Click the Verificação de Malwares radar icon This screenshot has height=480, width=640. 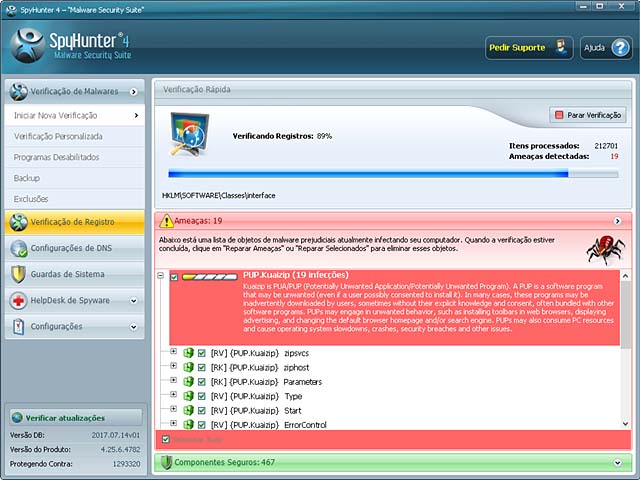pos(19,91)
